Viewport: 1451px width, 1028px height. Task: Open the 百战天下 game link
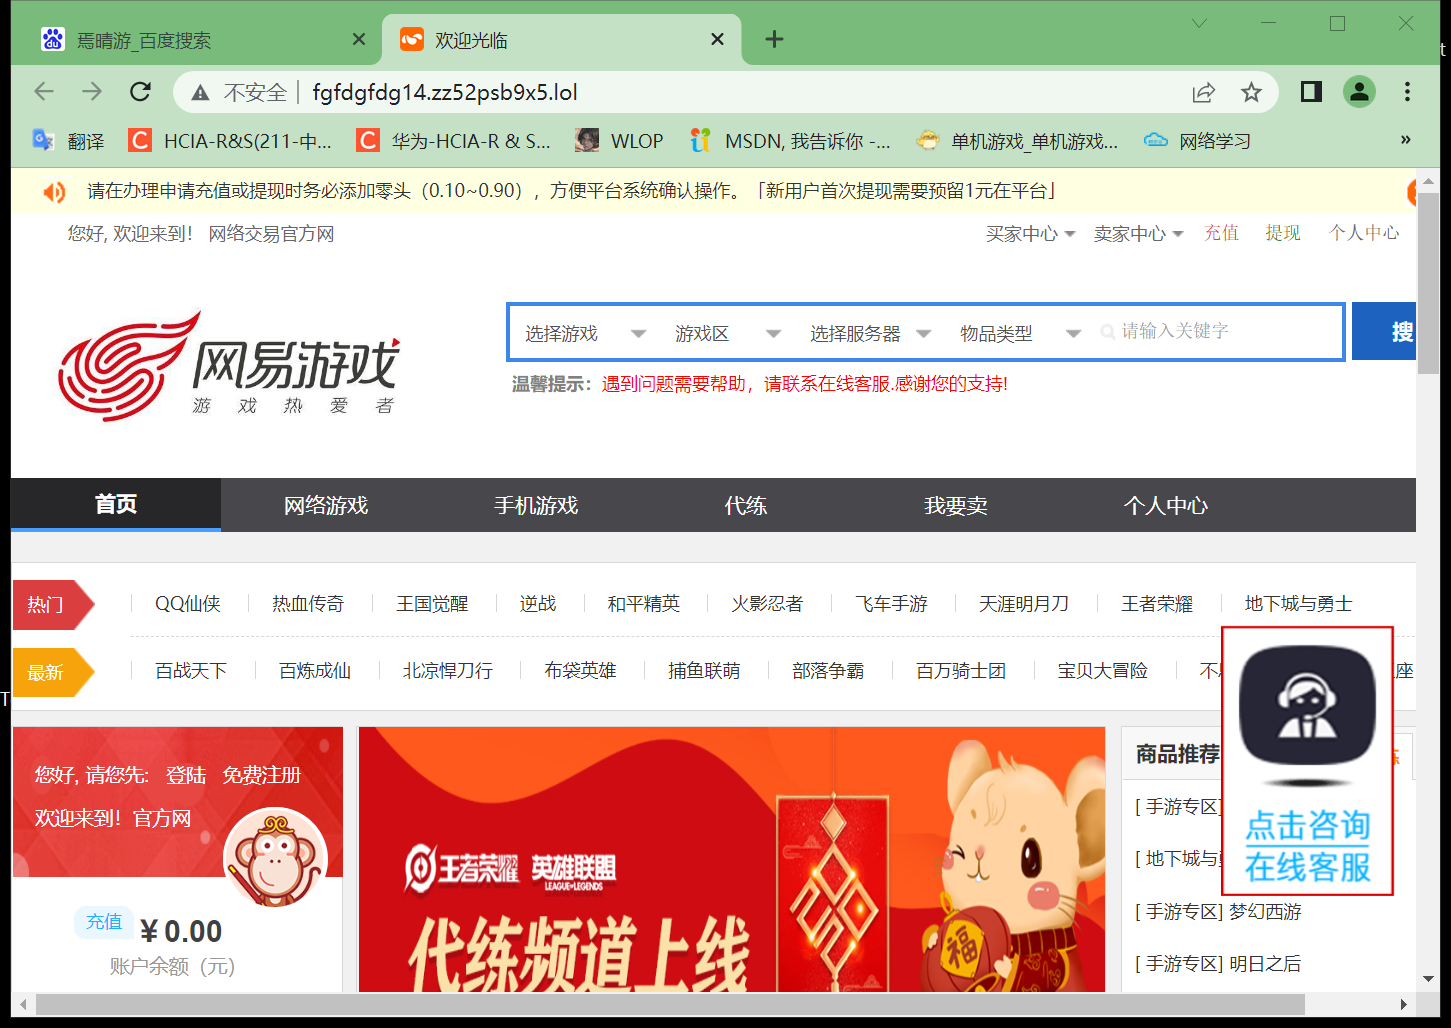pos(191,670)
